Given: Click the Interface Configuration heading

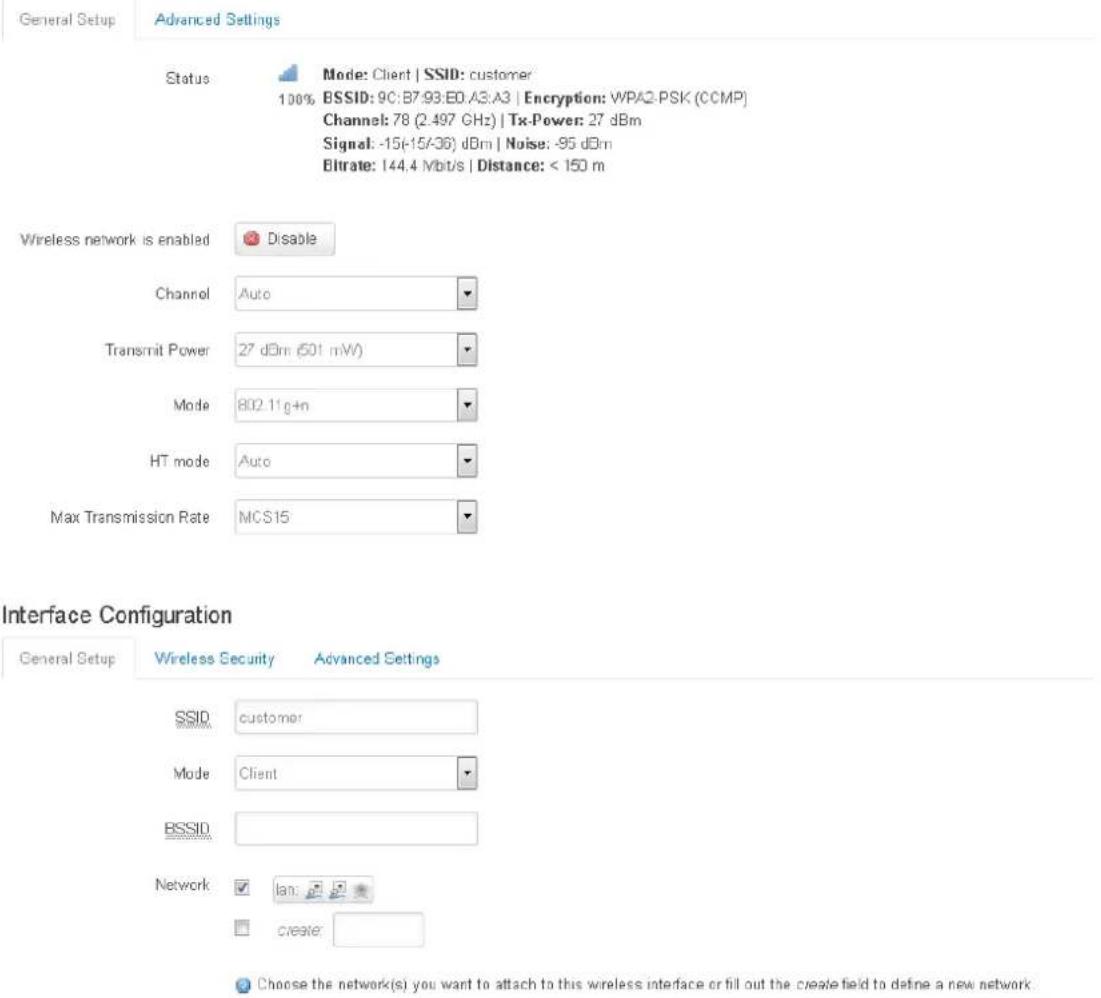Looking at the screenshot, I should [117, 615].
